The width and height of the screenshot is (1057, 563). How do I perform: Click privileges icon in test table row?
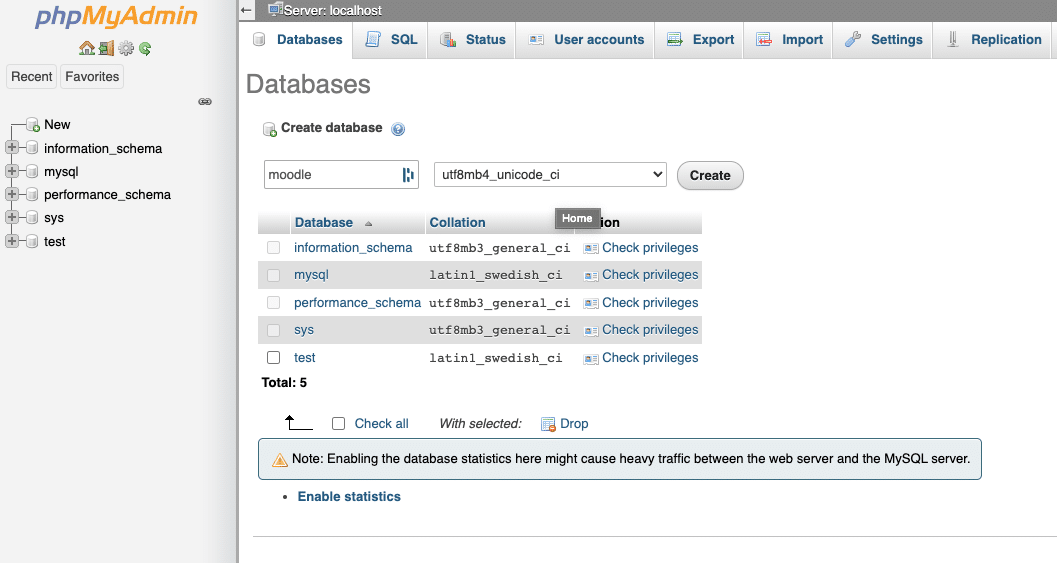[591, 359]
